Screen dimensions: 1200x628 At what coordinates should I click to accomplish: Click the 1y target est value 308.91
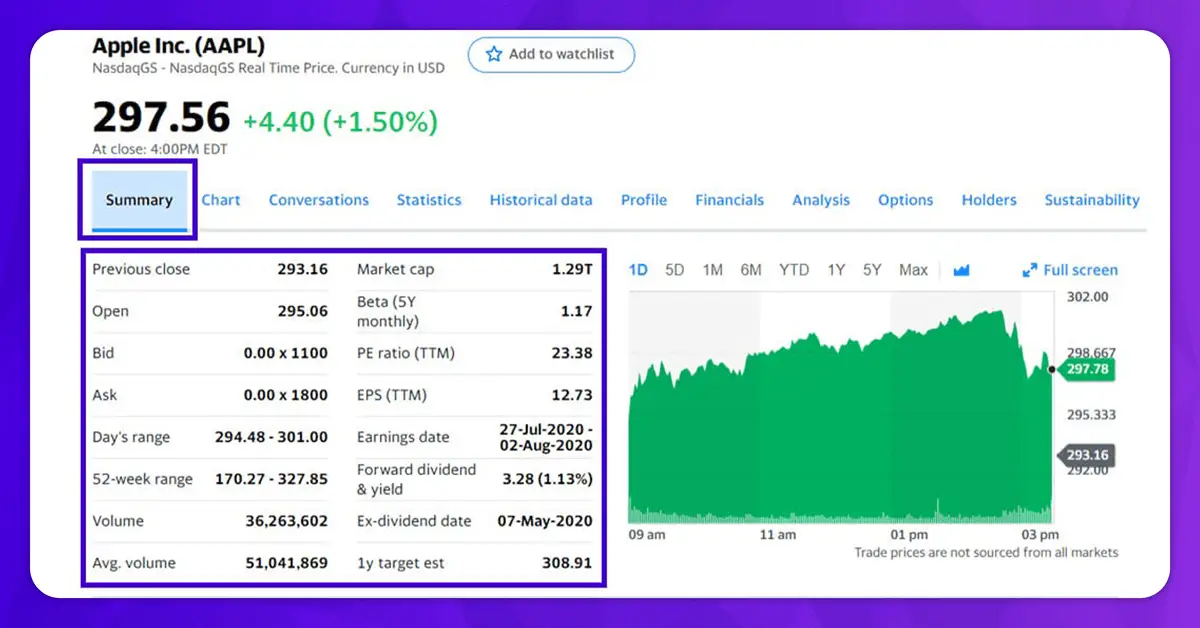(x=568, y=563)
